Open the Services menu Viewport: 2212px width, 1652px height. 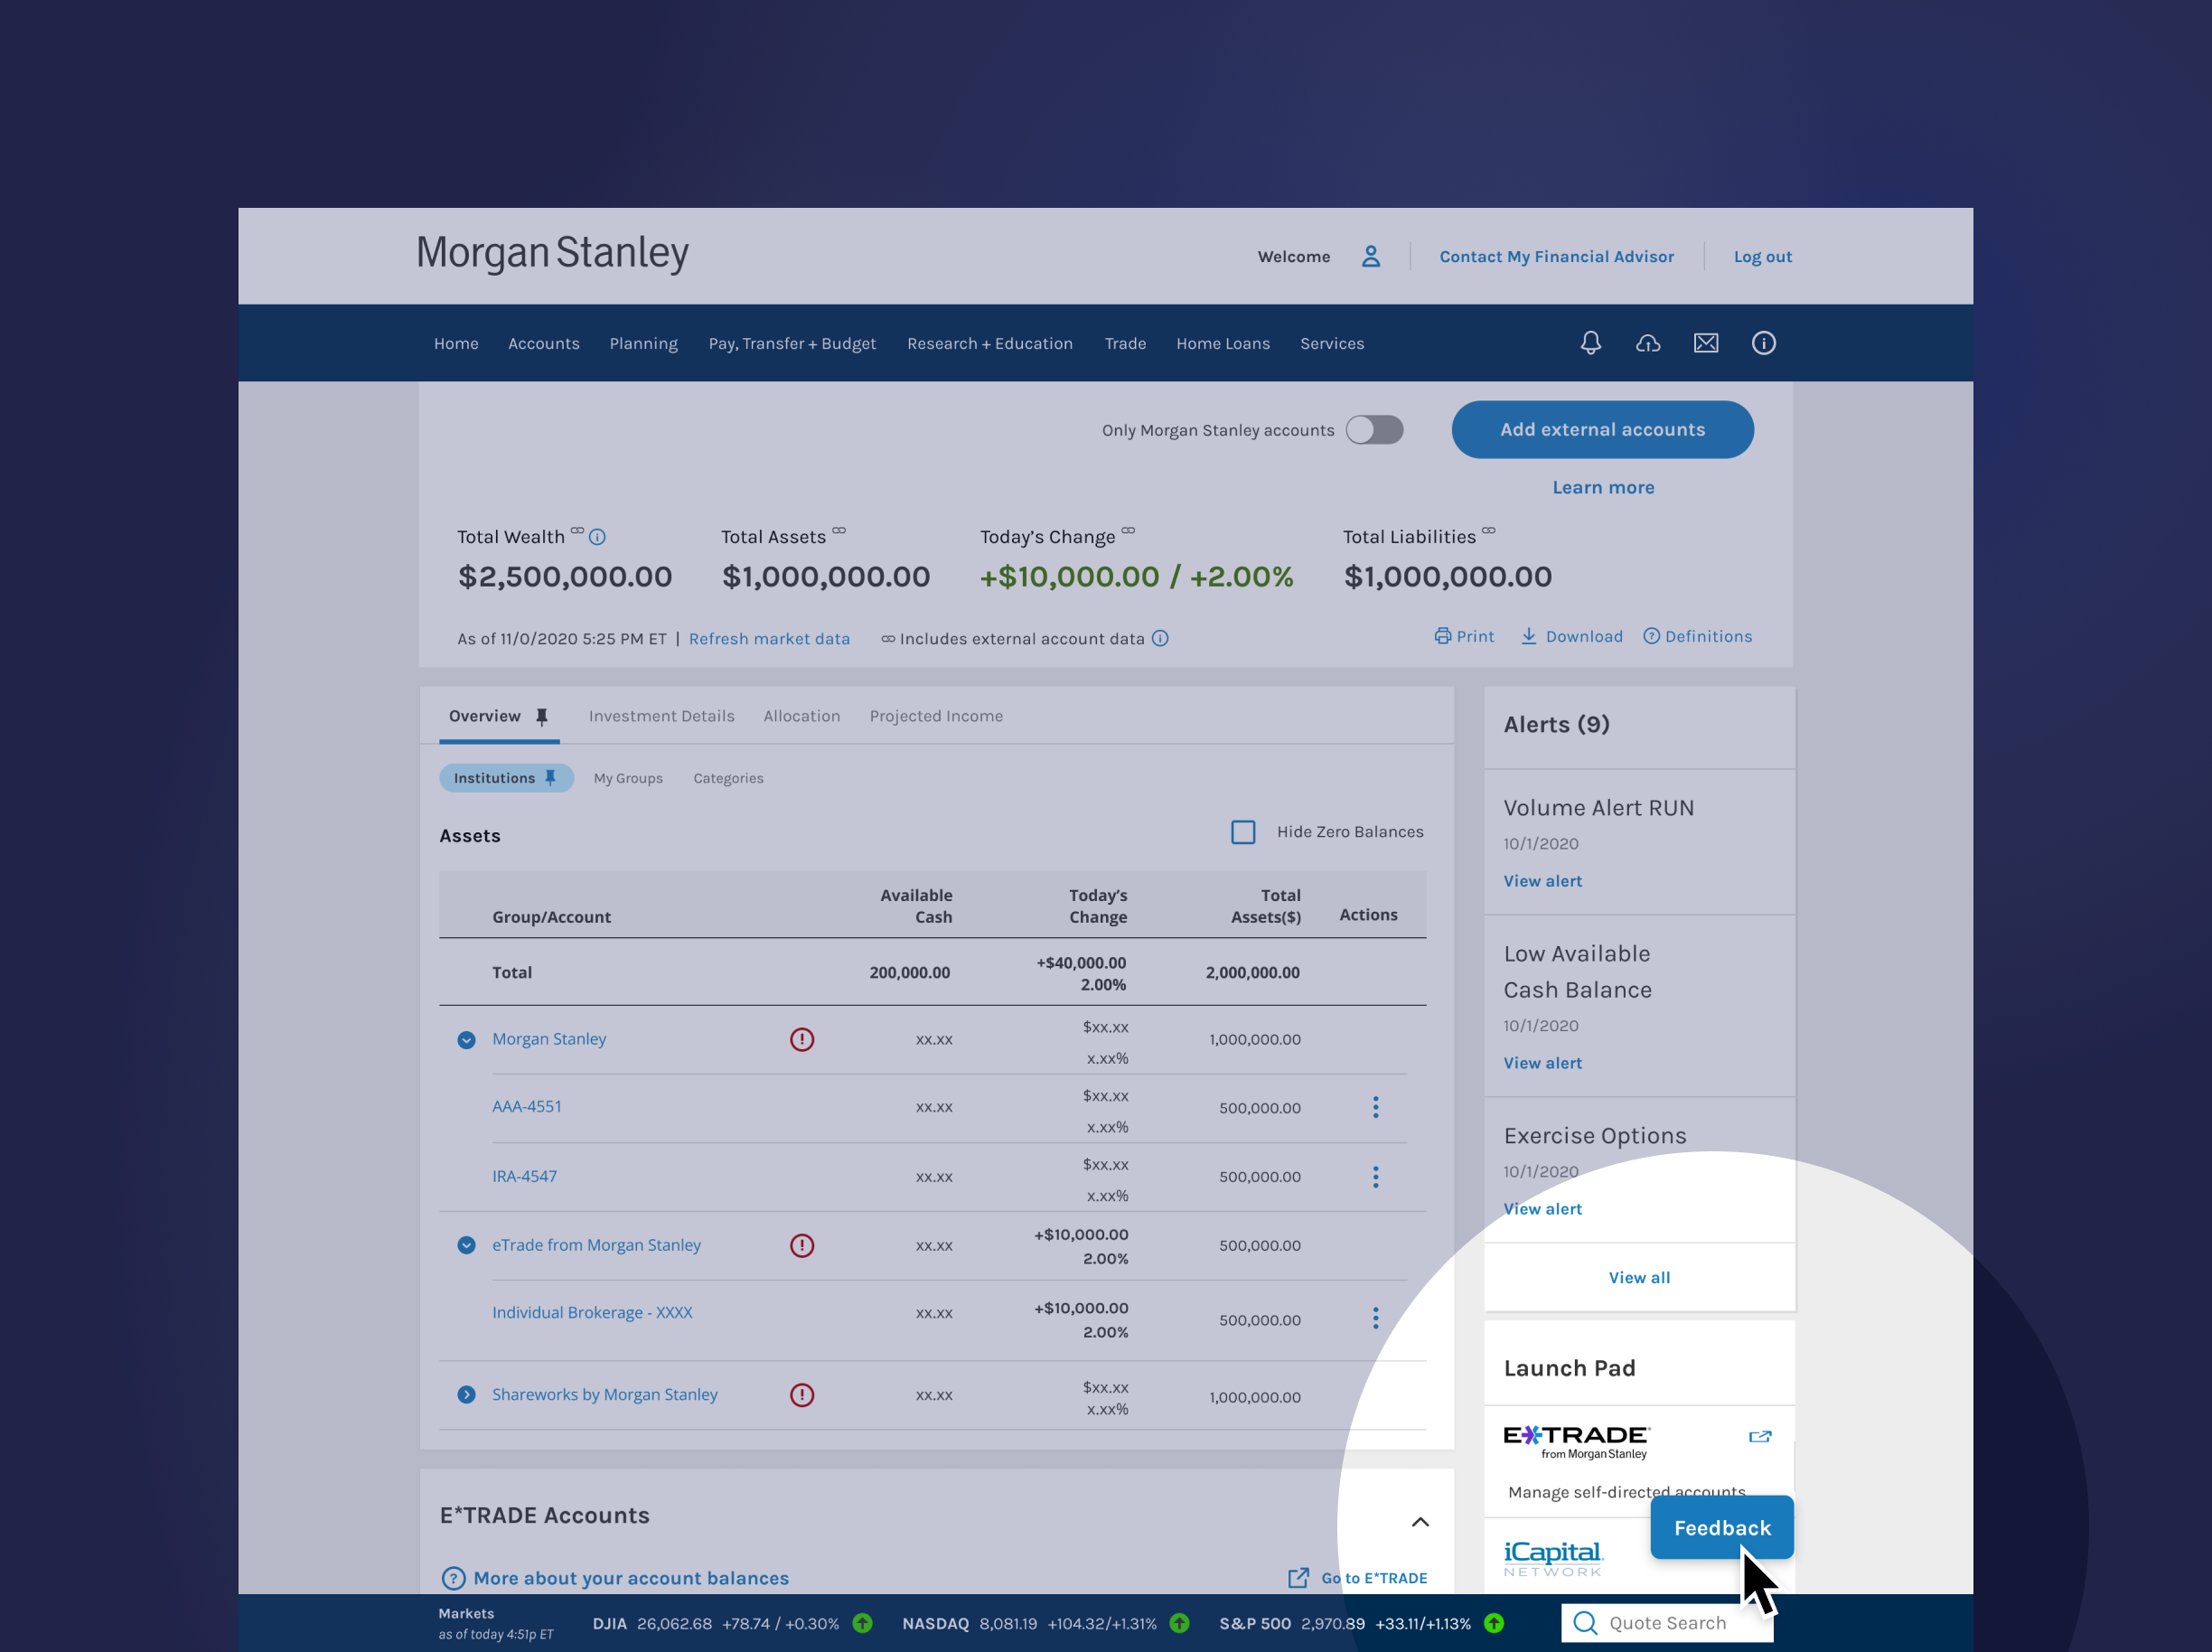coord(1332,343)
